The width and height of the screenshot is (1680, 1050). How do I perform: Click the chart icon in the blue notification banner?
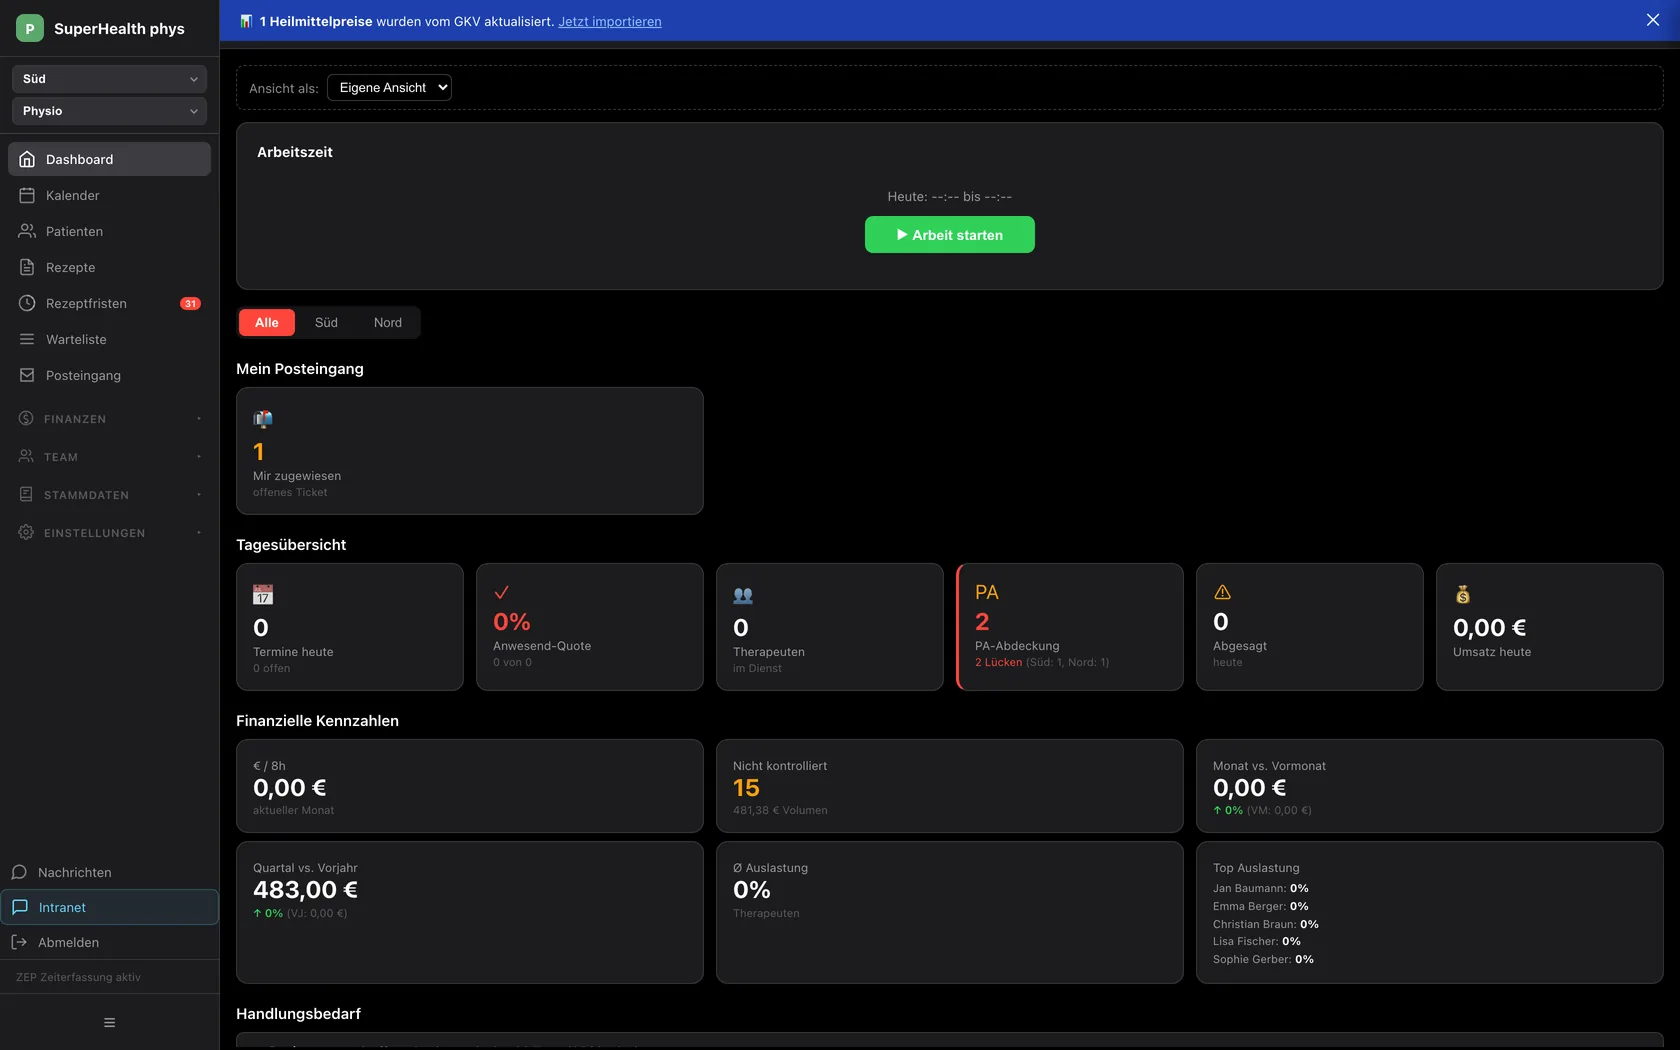click(246, 21)
